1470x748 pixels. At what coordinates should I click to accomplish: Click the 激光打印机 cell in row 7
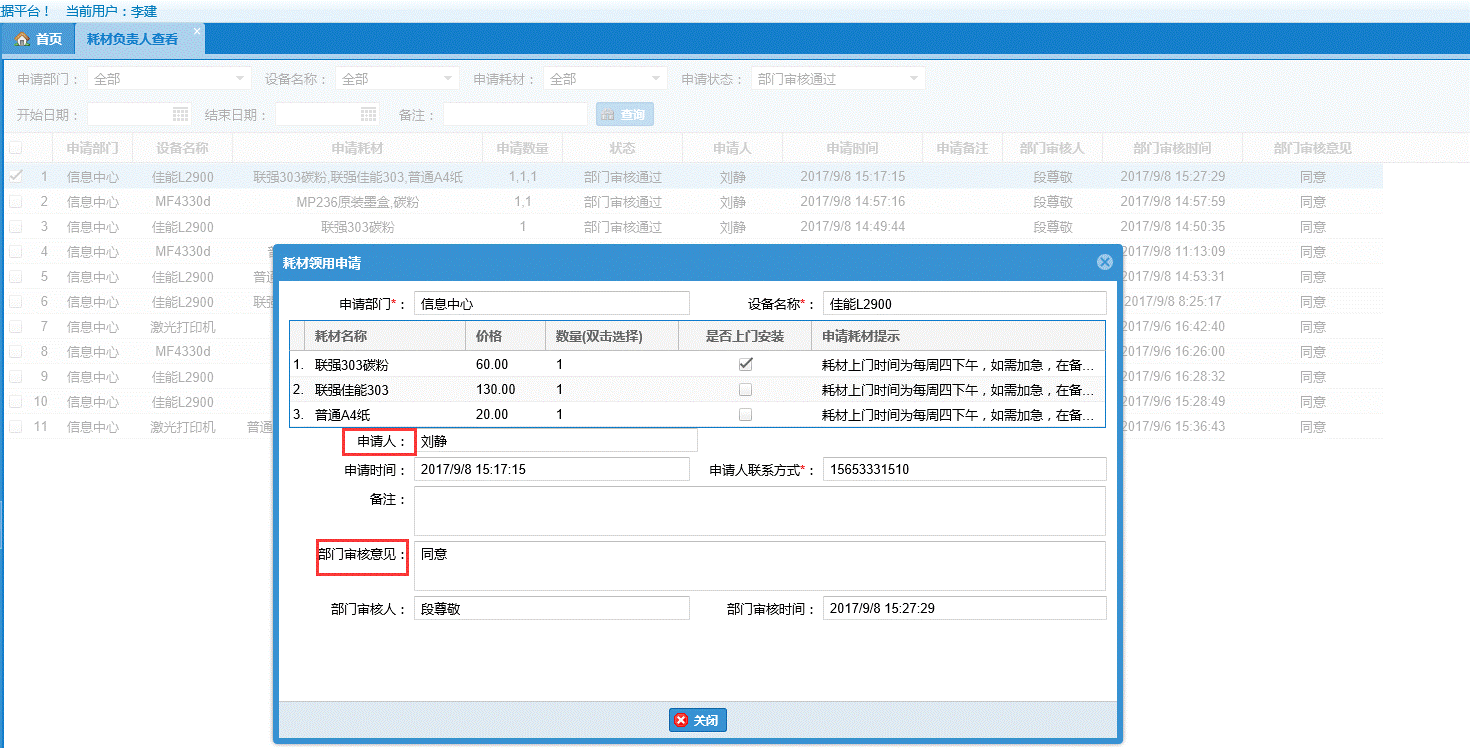(182, 326)
